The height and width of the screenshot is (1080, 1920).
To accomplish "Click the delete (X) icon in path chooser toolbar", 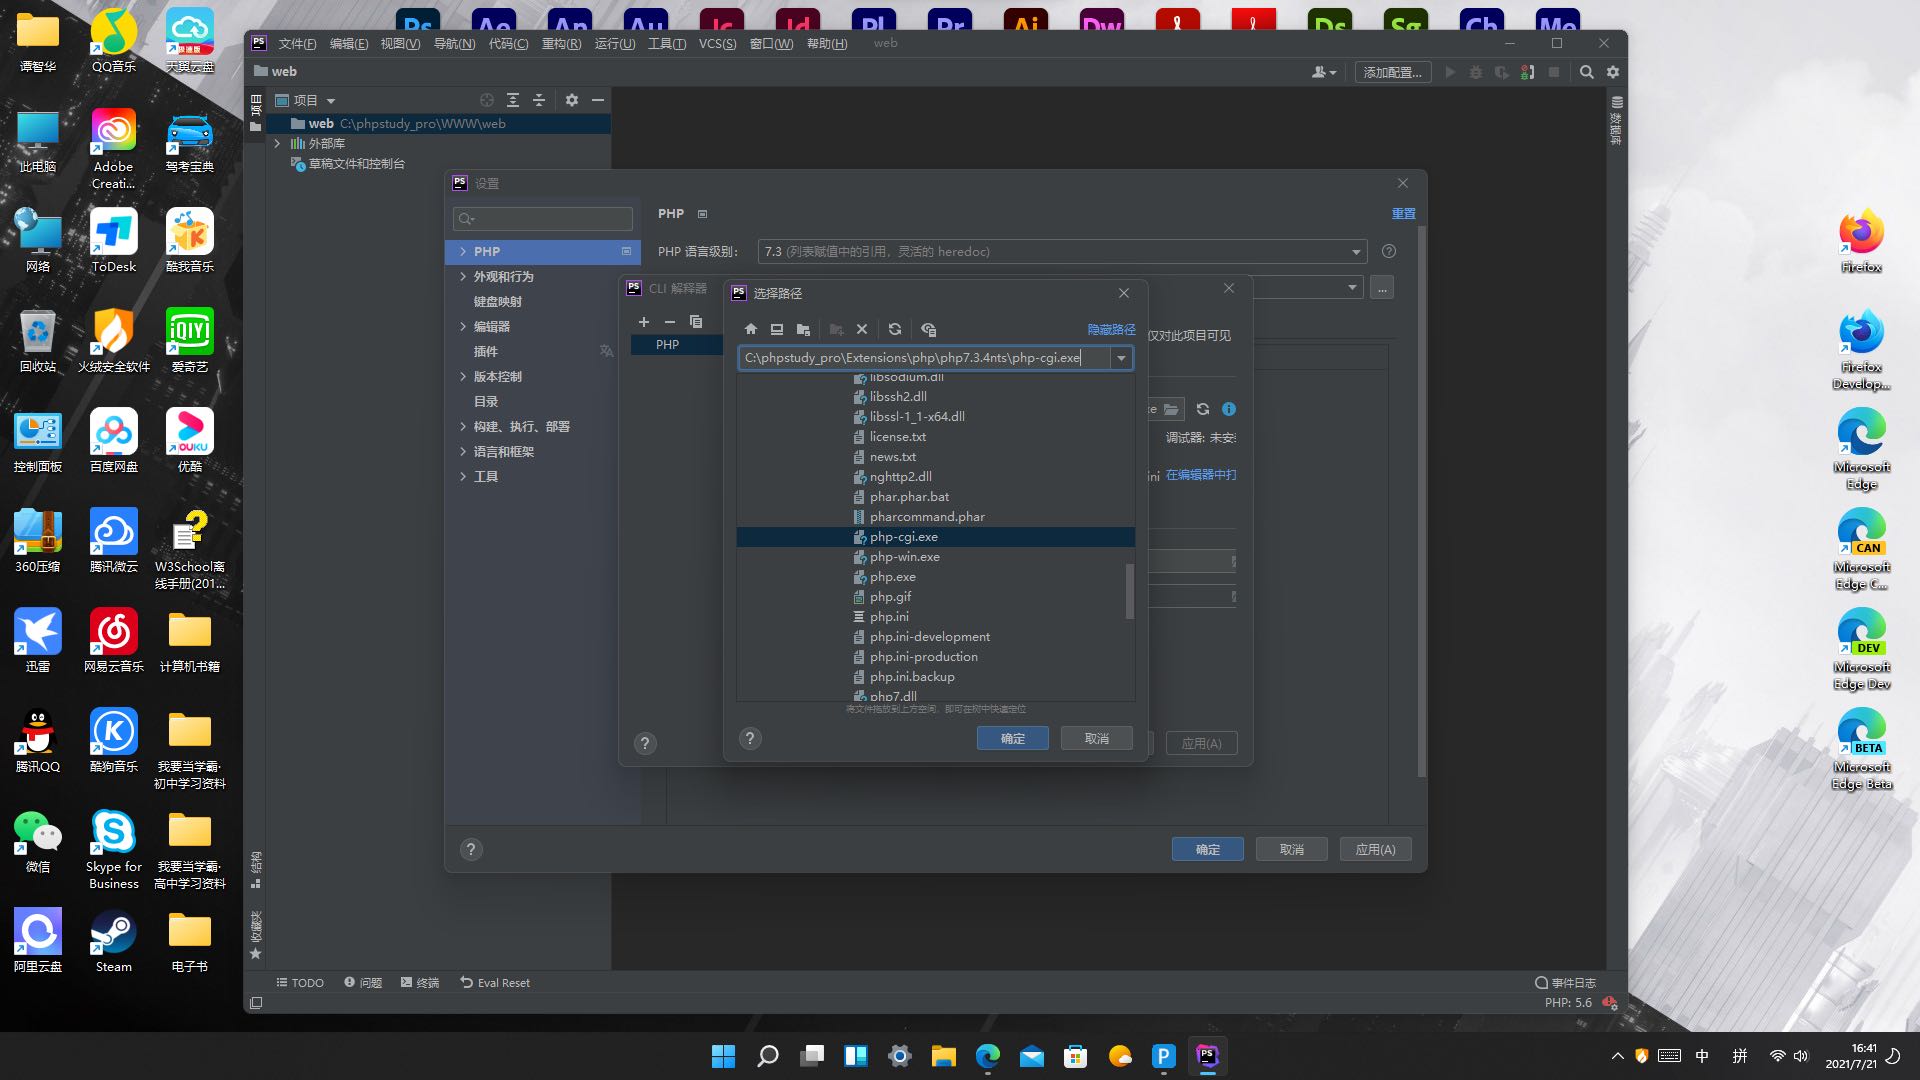I will 862,329.
